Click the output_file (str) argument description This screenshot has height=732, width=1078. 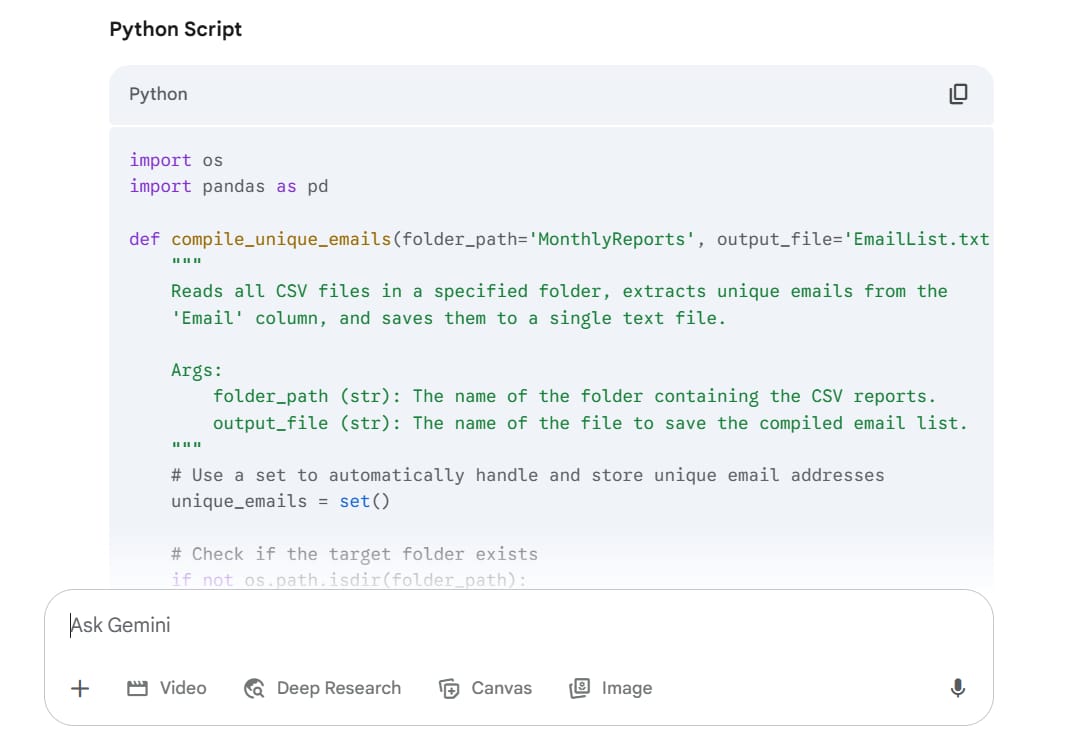pos(590,423)
